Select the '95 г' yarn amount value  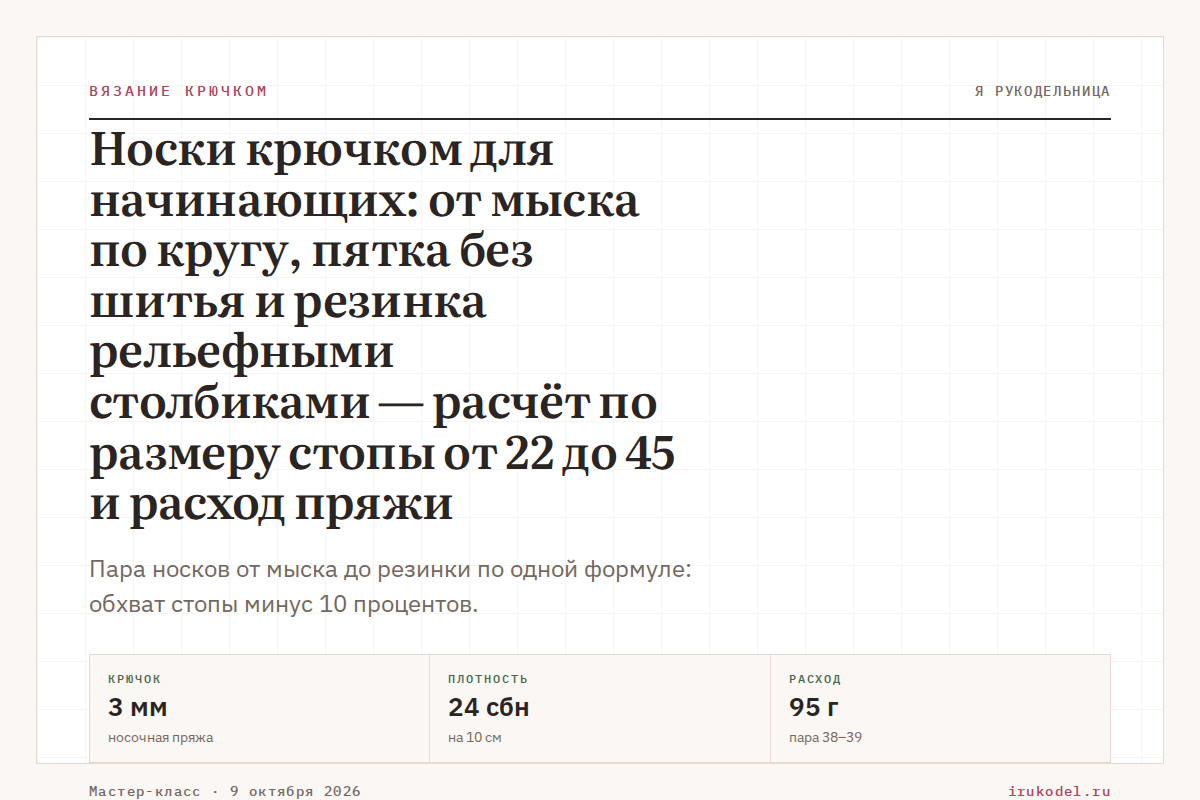click(814, 708)
